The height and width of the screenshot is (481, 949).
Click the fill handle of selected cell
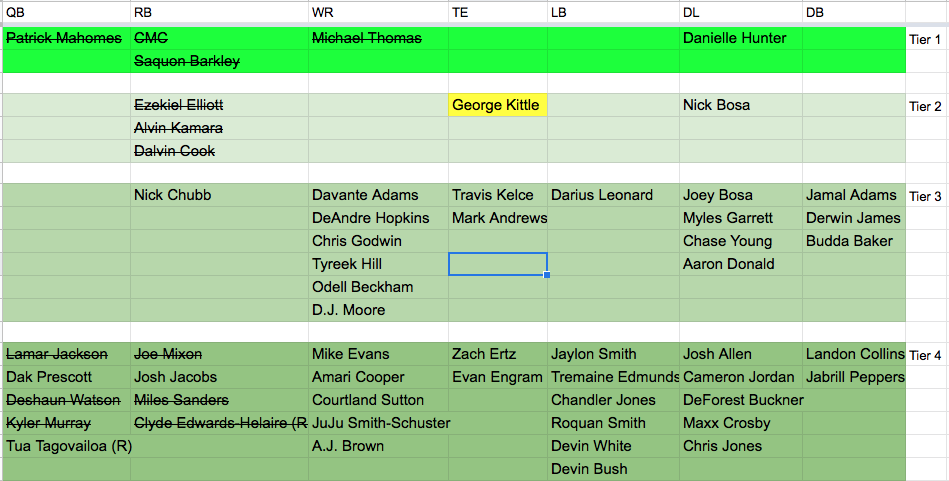pos(547,275)
